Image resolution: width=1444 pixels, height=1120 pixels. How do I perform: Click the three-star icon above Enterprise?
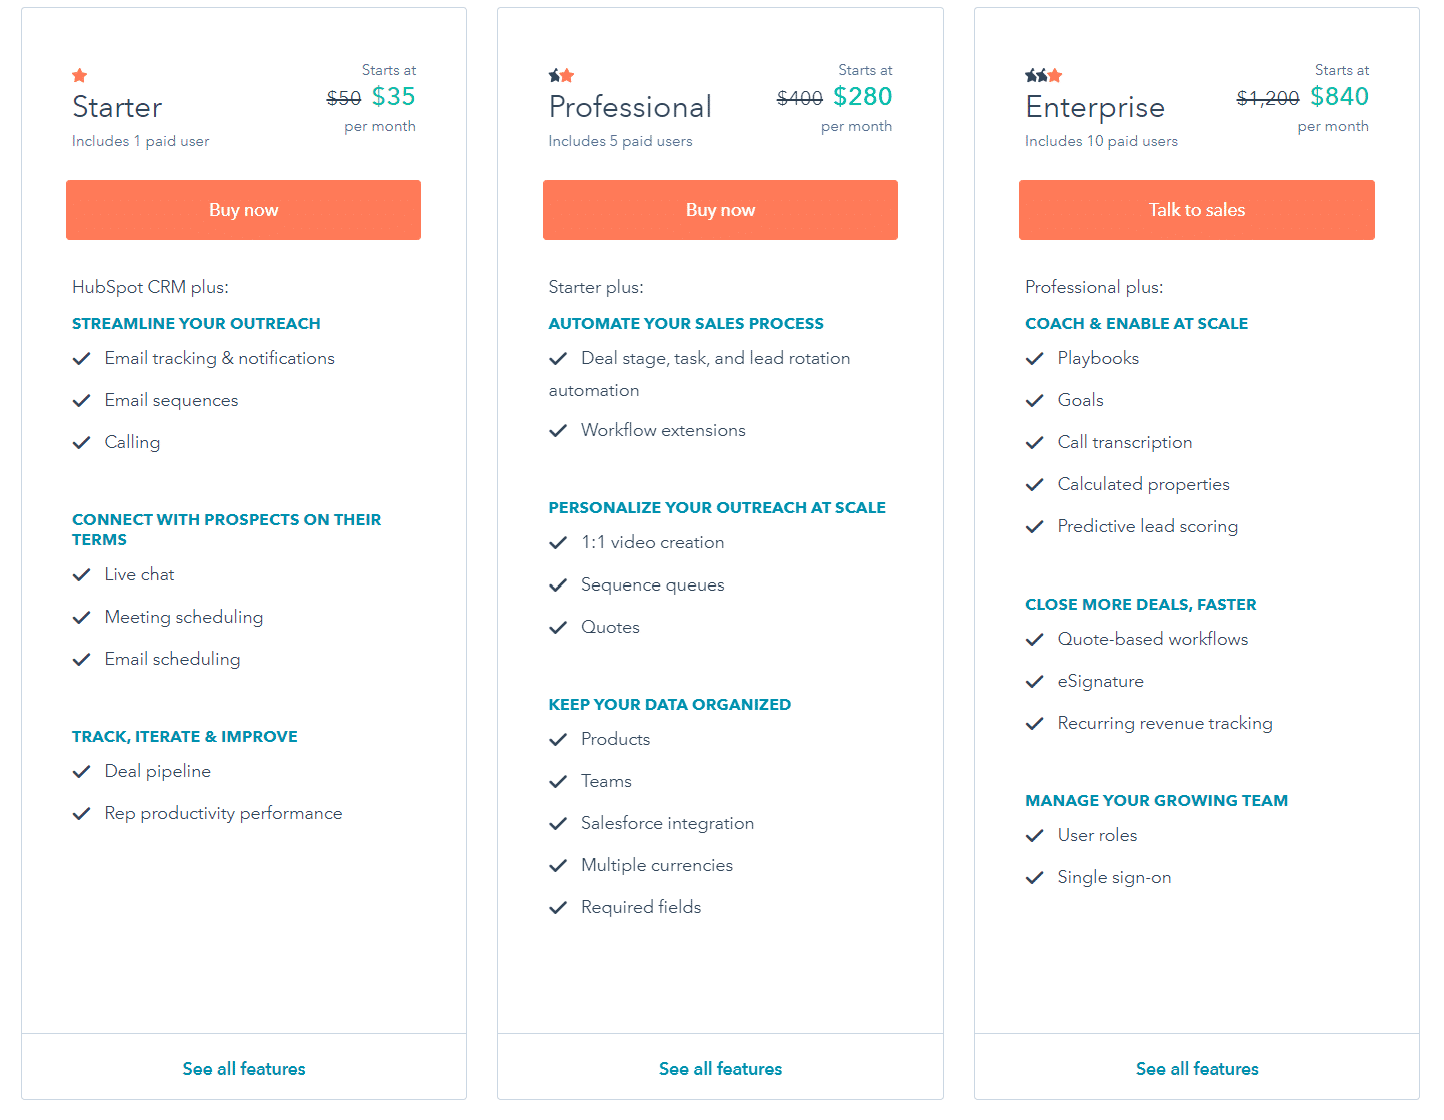pos(1041,75)
